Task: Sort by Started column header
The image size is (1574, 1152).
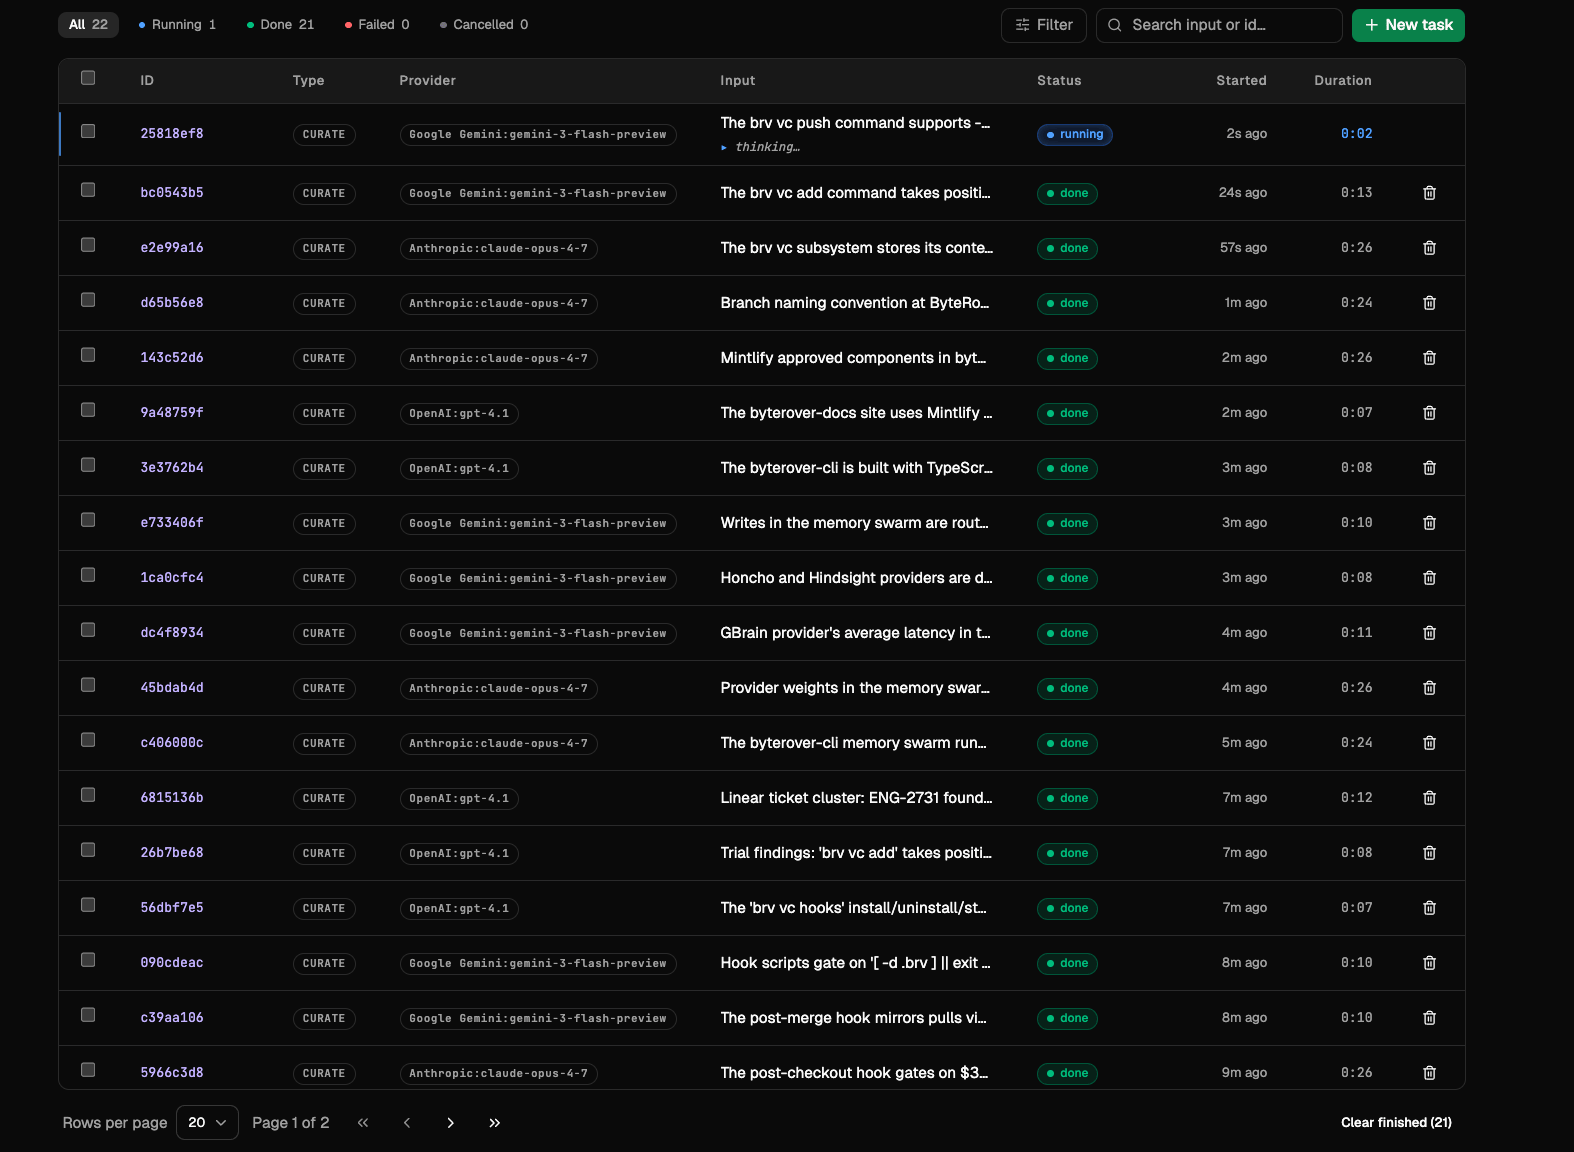Action: point(1241,81)
